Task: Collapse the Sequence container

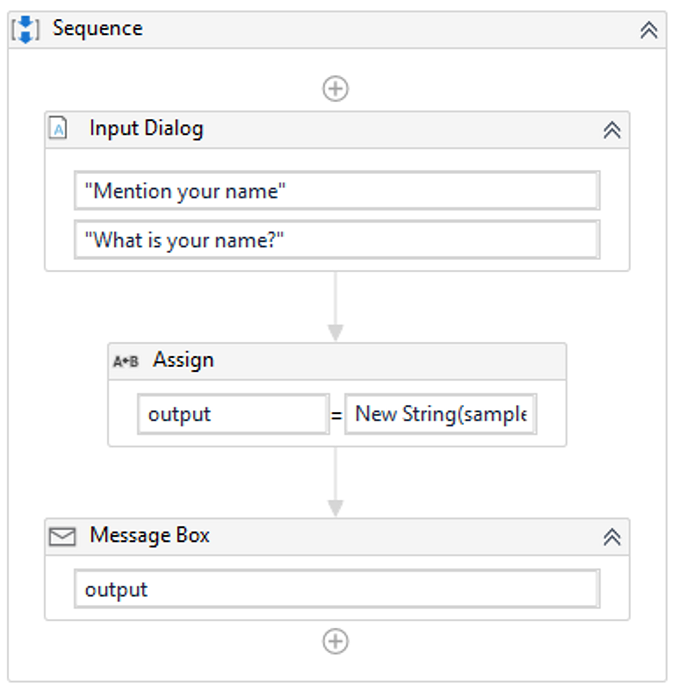Action: pyautogui.click(x=649, y=30)
